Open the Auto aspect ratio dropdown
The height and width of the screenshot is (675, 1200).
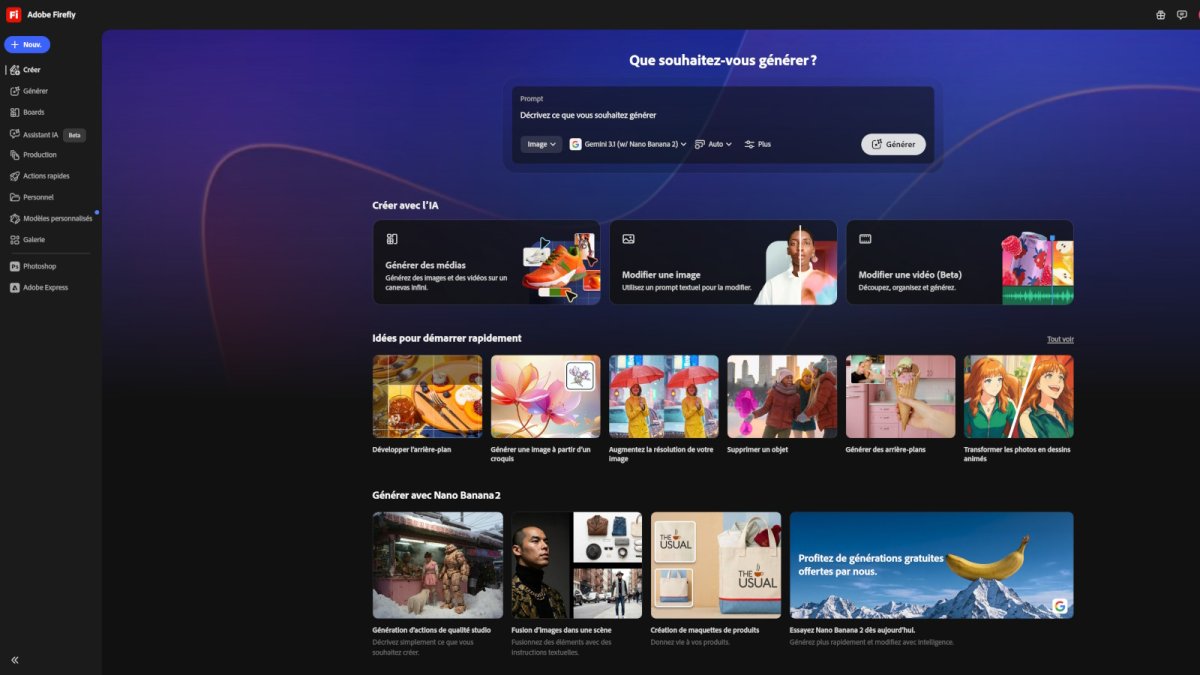tap(714, 144)
